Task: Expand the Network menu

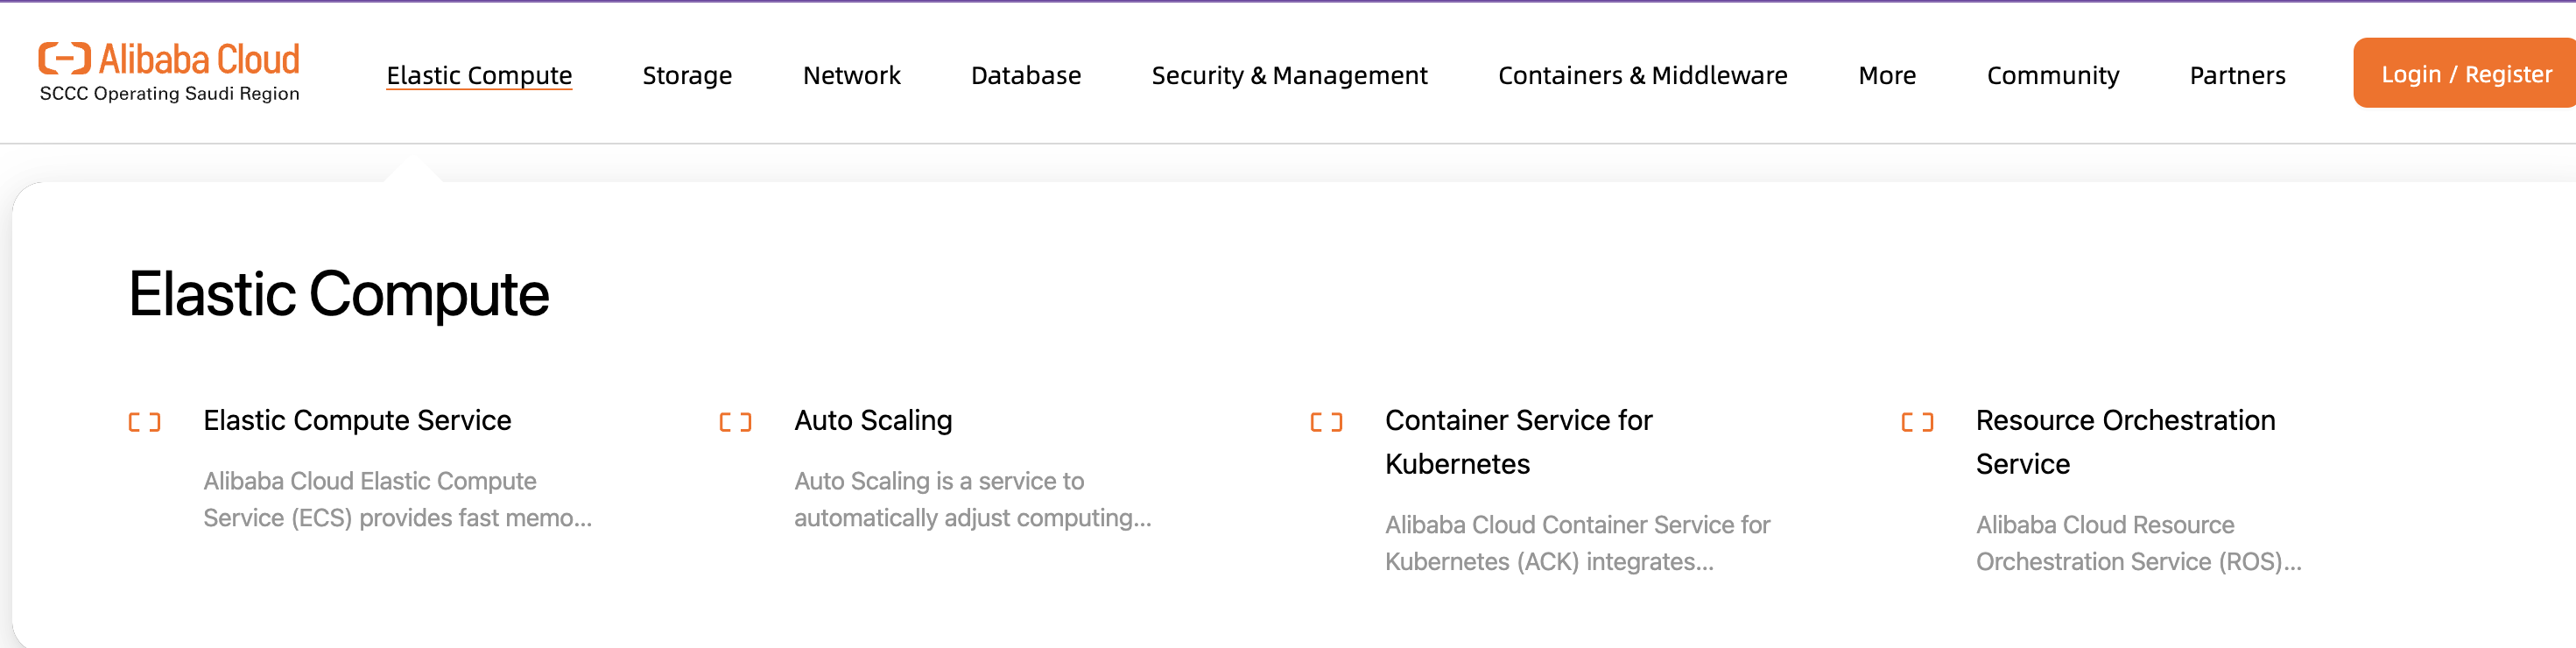Action: (x=851, y=75)
